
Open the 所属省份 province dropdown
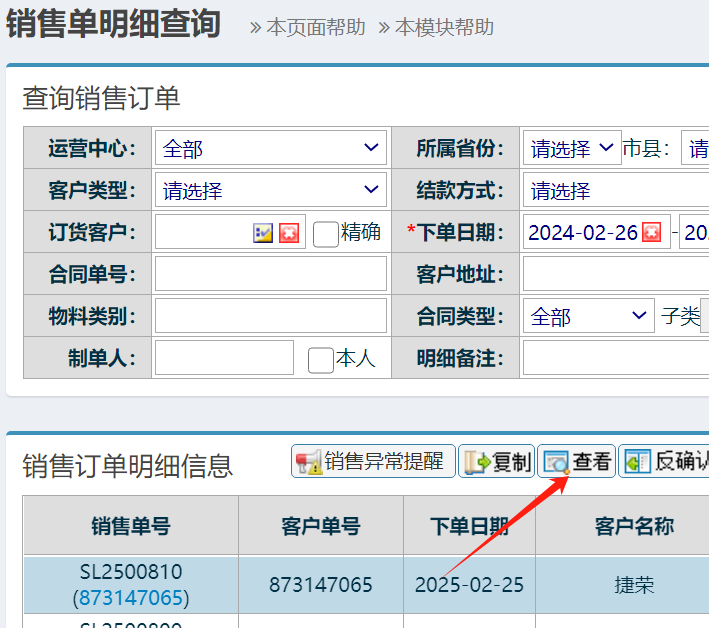click(571, 149)
